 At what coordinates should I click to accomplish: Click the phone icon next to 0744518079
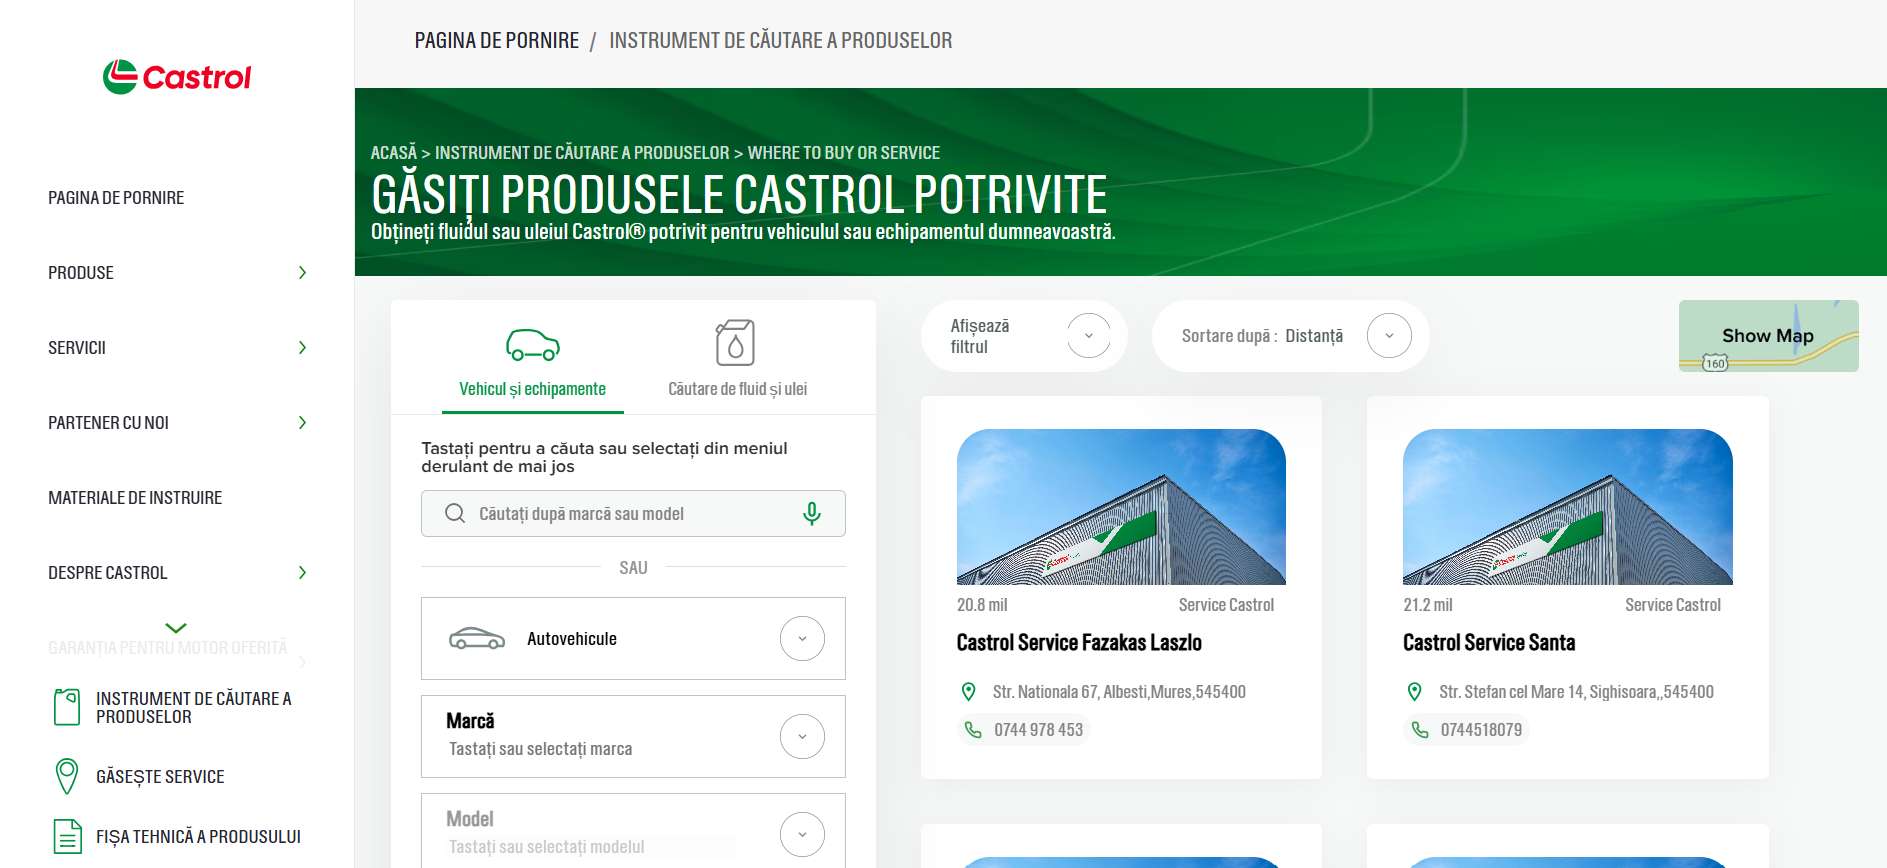click(1419, 730)
